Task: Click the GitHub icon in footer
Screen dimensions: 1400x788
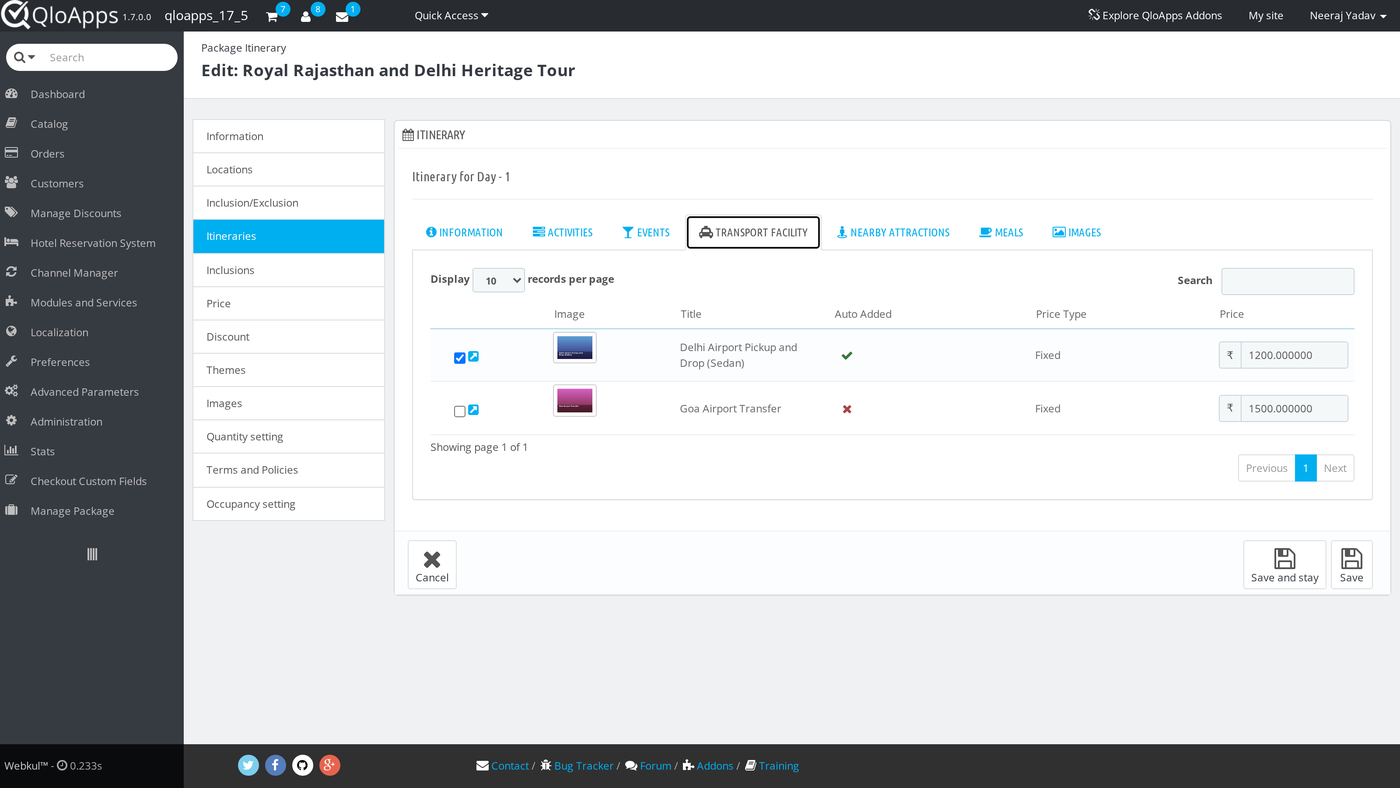Action: (303, 765)
